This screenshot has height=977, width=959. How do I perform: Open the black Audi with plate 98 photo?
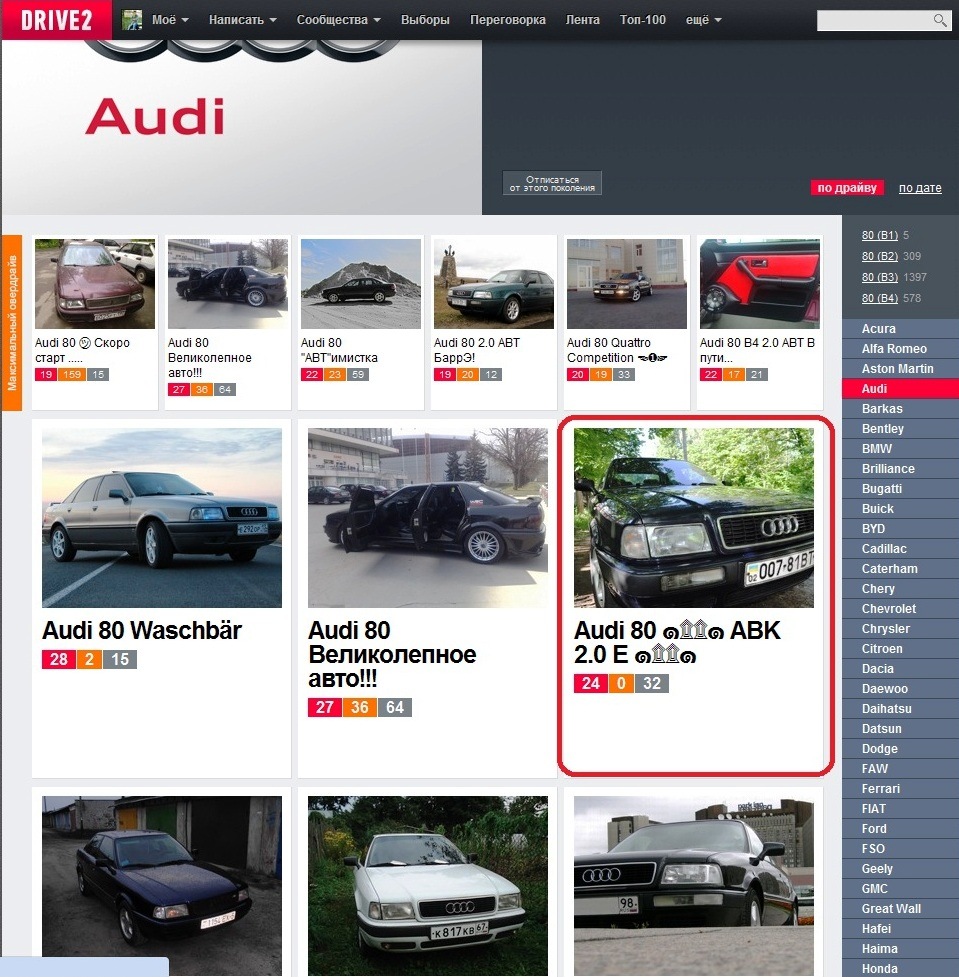(694, 886)
